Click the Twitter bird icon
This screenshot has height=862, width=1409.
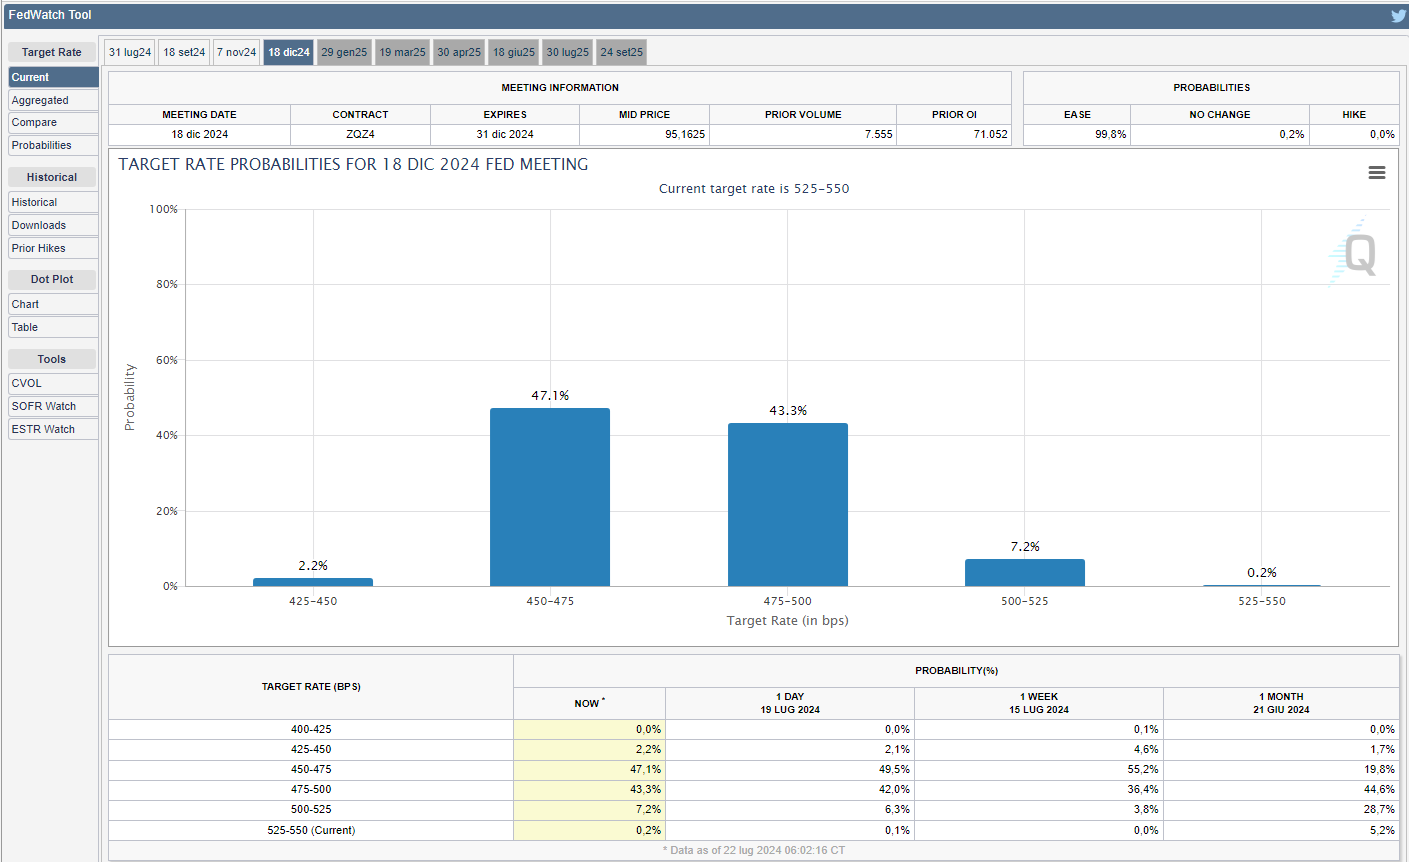click(x=1398, y=15)
